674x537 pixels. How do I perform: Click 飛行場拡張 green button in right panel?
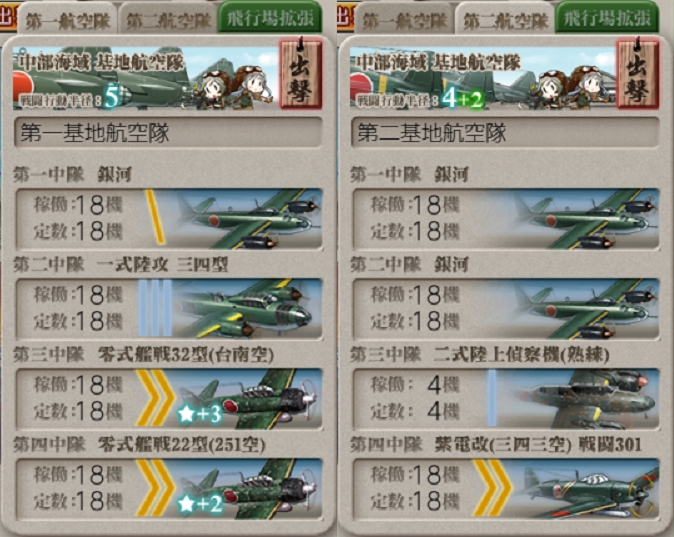(607, 18)
